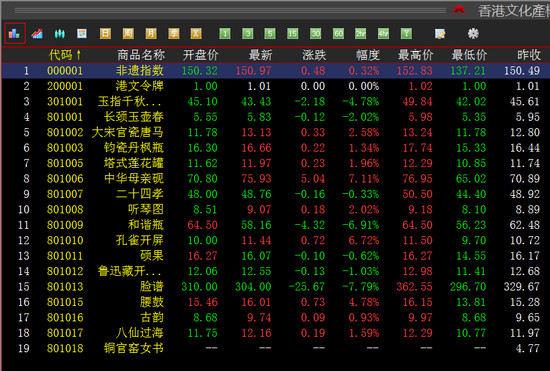Sort by 昨收 column header
This screenshot has width=550, height=371.
click(529, 55)
